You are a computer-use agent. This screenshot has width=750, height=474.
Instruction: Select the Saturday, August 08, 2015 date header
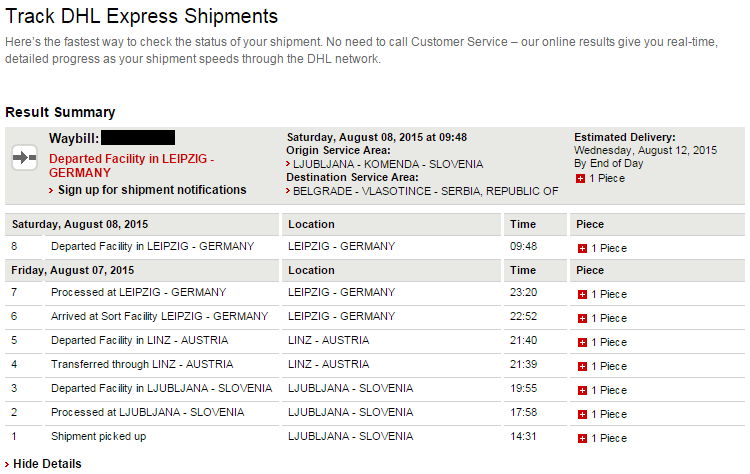pos(80,224)
